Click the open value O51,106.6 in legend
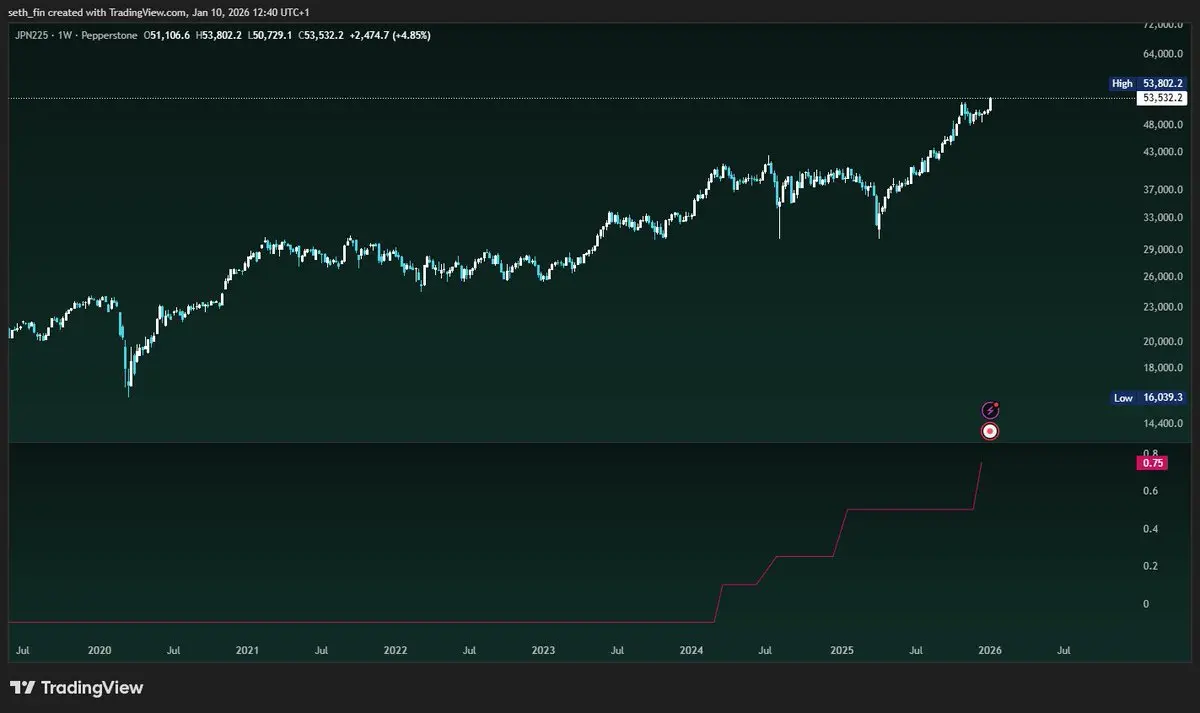The image size is (1200, 713). click(167, 35)
